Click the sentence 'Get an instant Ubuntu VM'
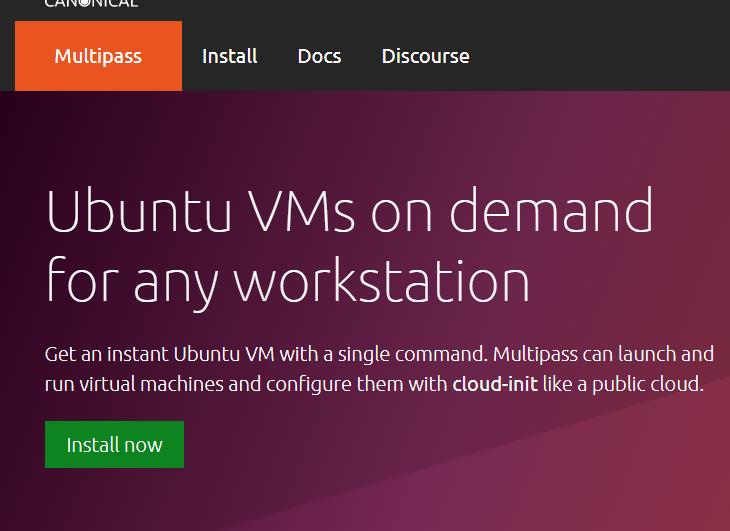Viewport: 730px width, 531px height. pos(160,354)
